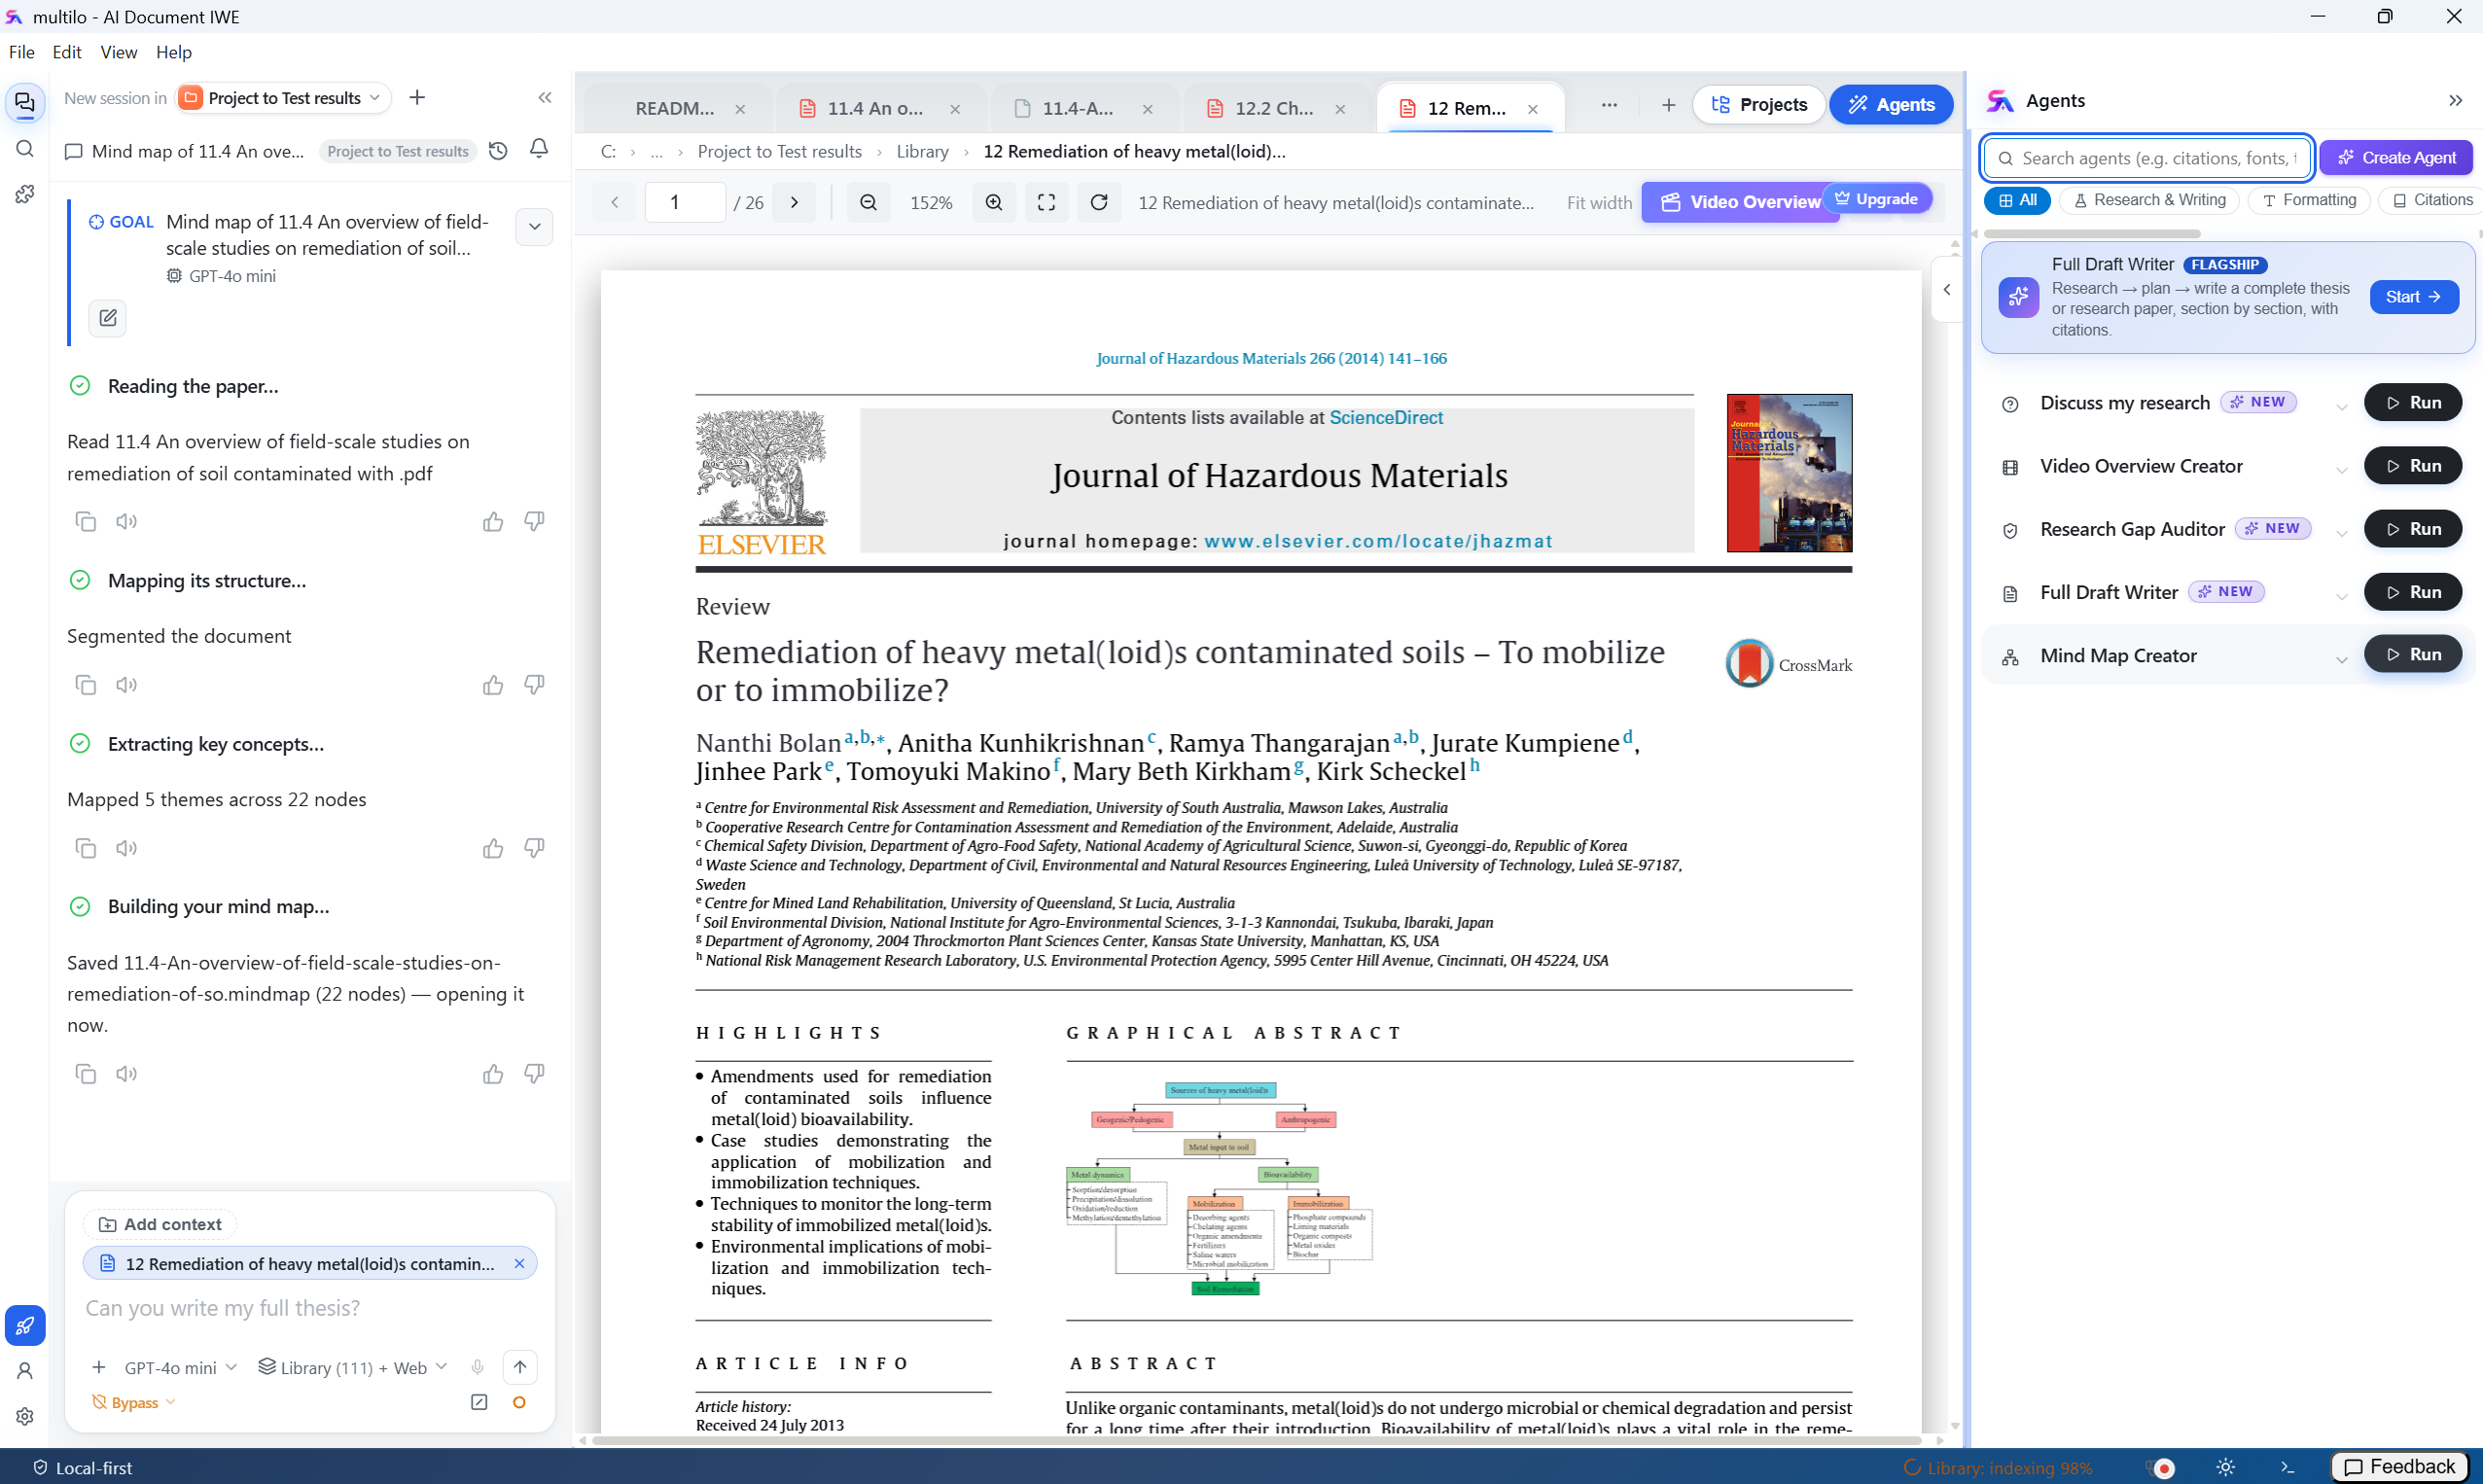Click the Video Overview button
This screenshot has height=1484, width=2483.
(x=1741, y=203)
